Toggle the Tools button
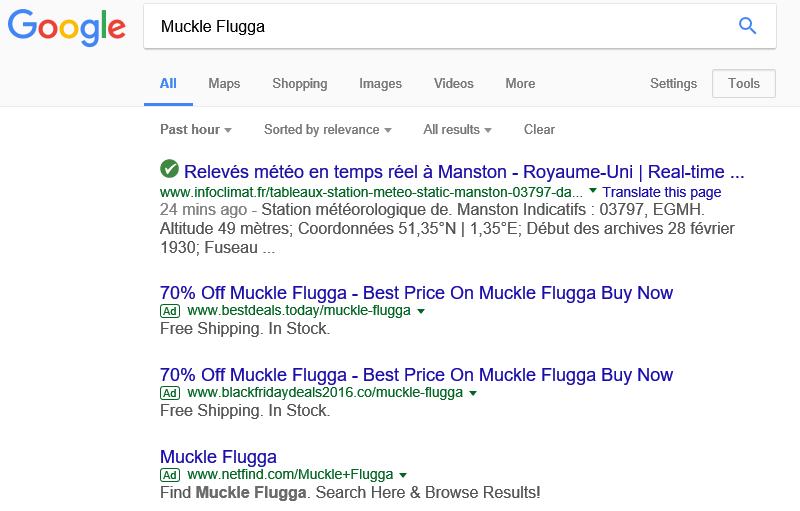 744,84
